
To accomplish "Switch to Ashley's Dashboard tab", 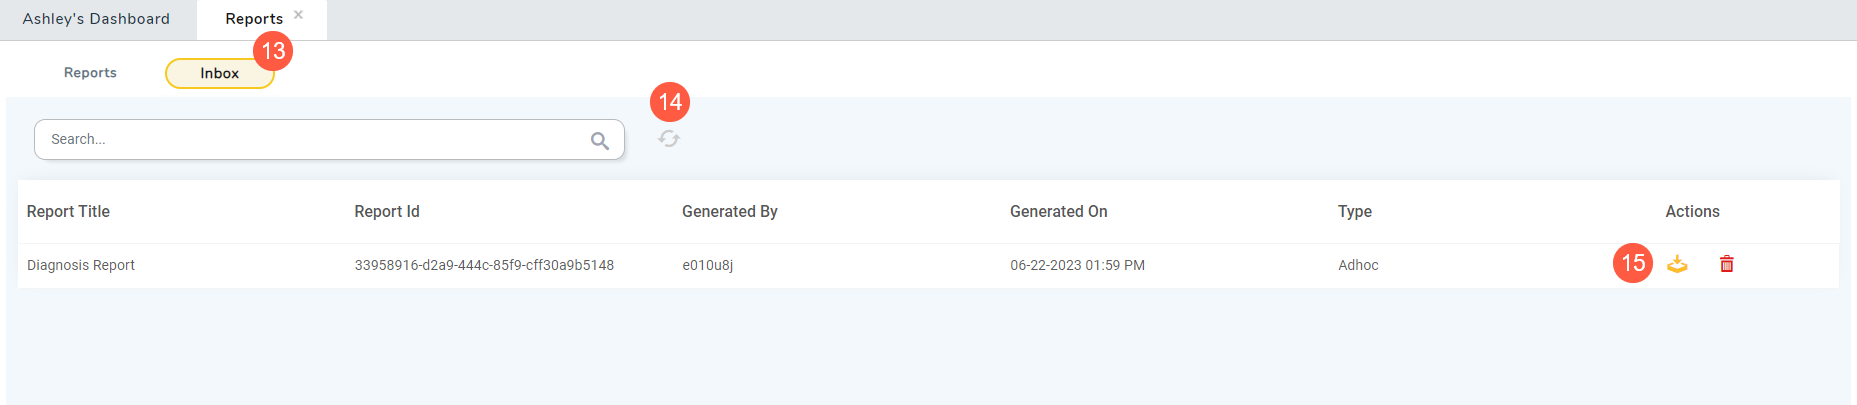I will tap(96, 19).
